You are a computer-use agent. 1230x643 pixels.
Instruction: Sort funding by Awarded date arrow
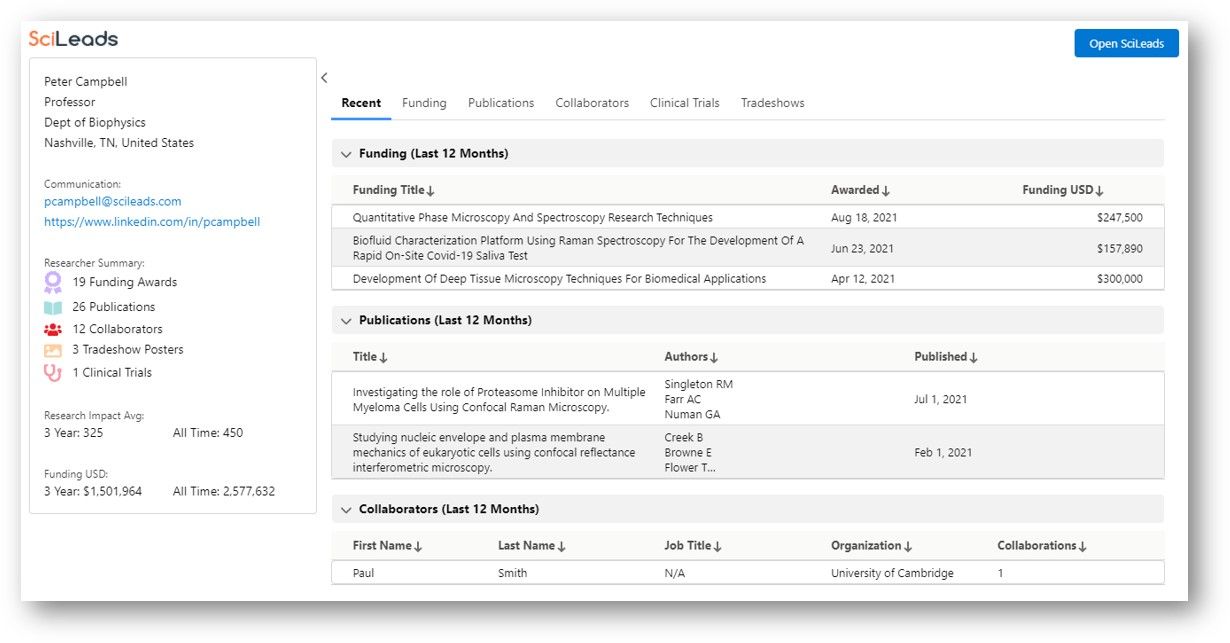point(886,191)
